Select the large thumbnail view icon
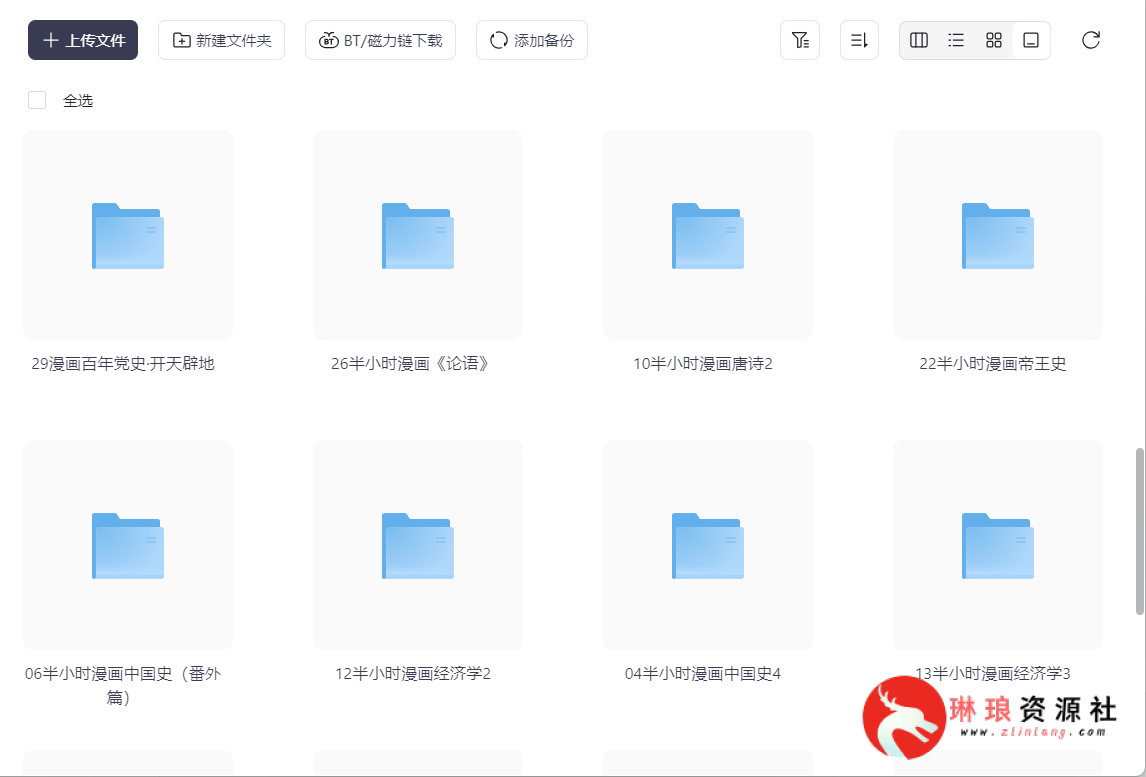1146x777 pixels. [1031, 40]
